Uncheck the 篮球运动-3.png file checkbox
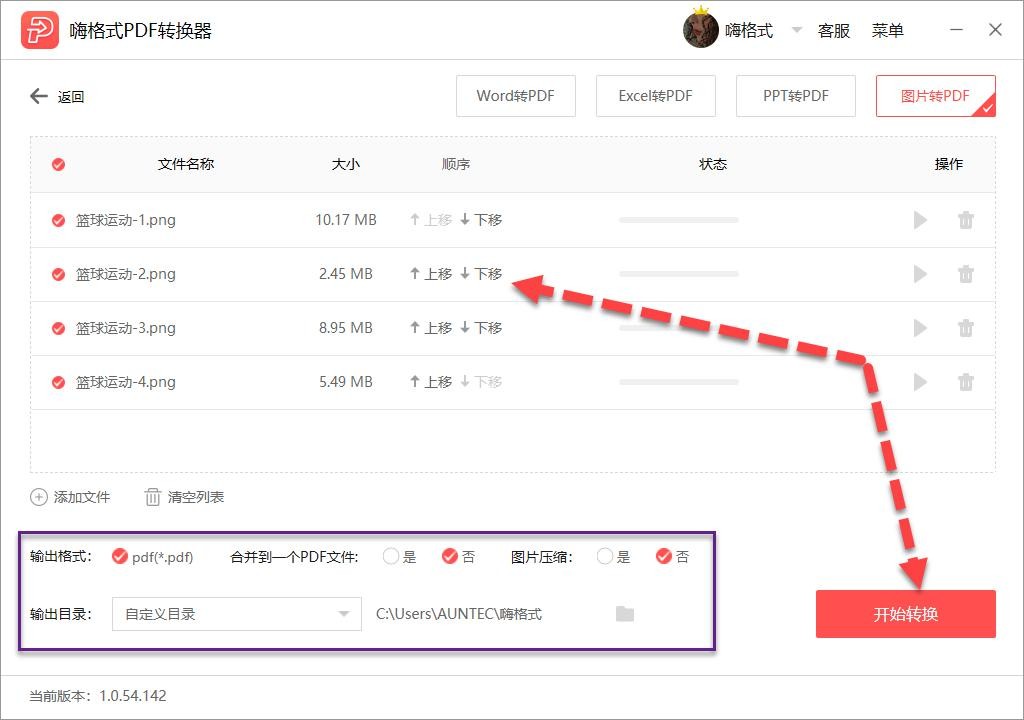1024x720 pixels. (x=59, y=328)
